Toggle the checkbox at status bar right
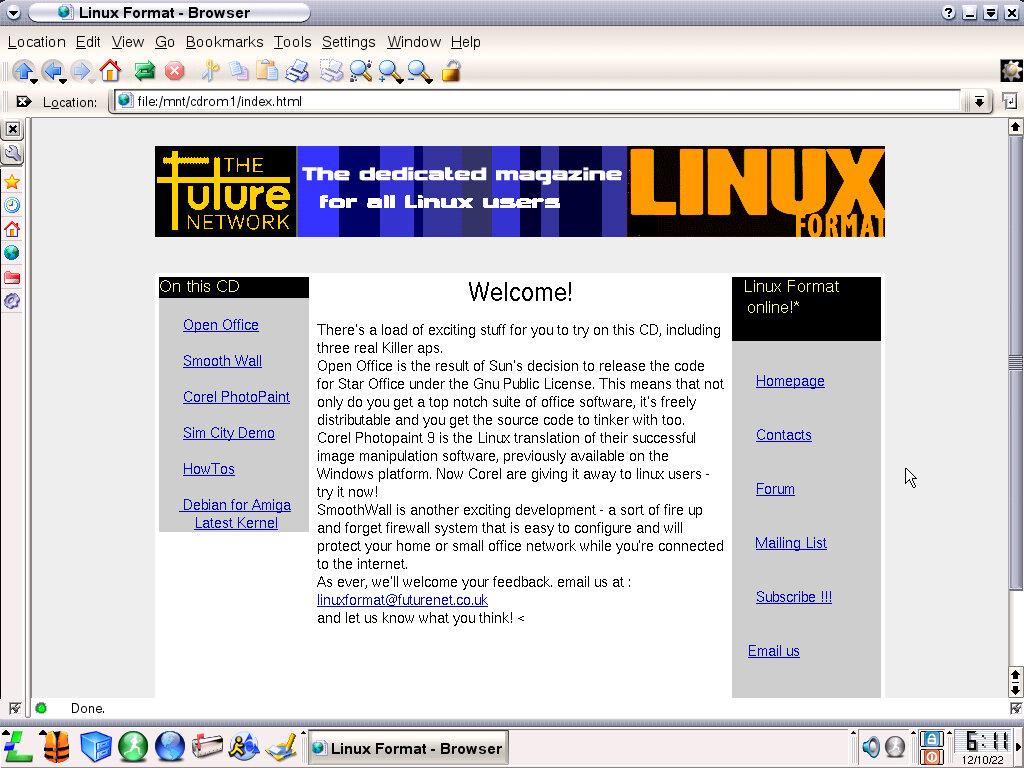 point(1015,708)
